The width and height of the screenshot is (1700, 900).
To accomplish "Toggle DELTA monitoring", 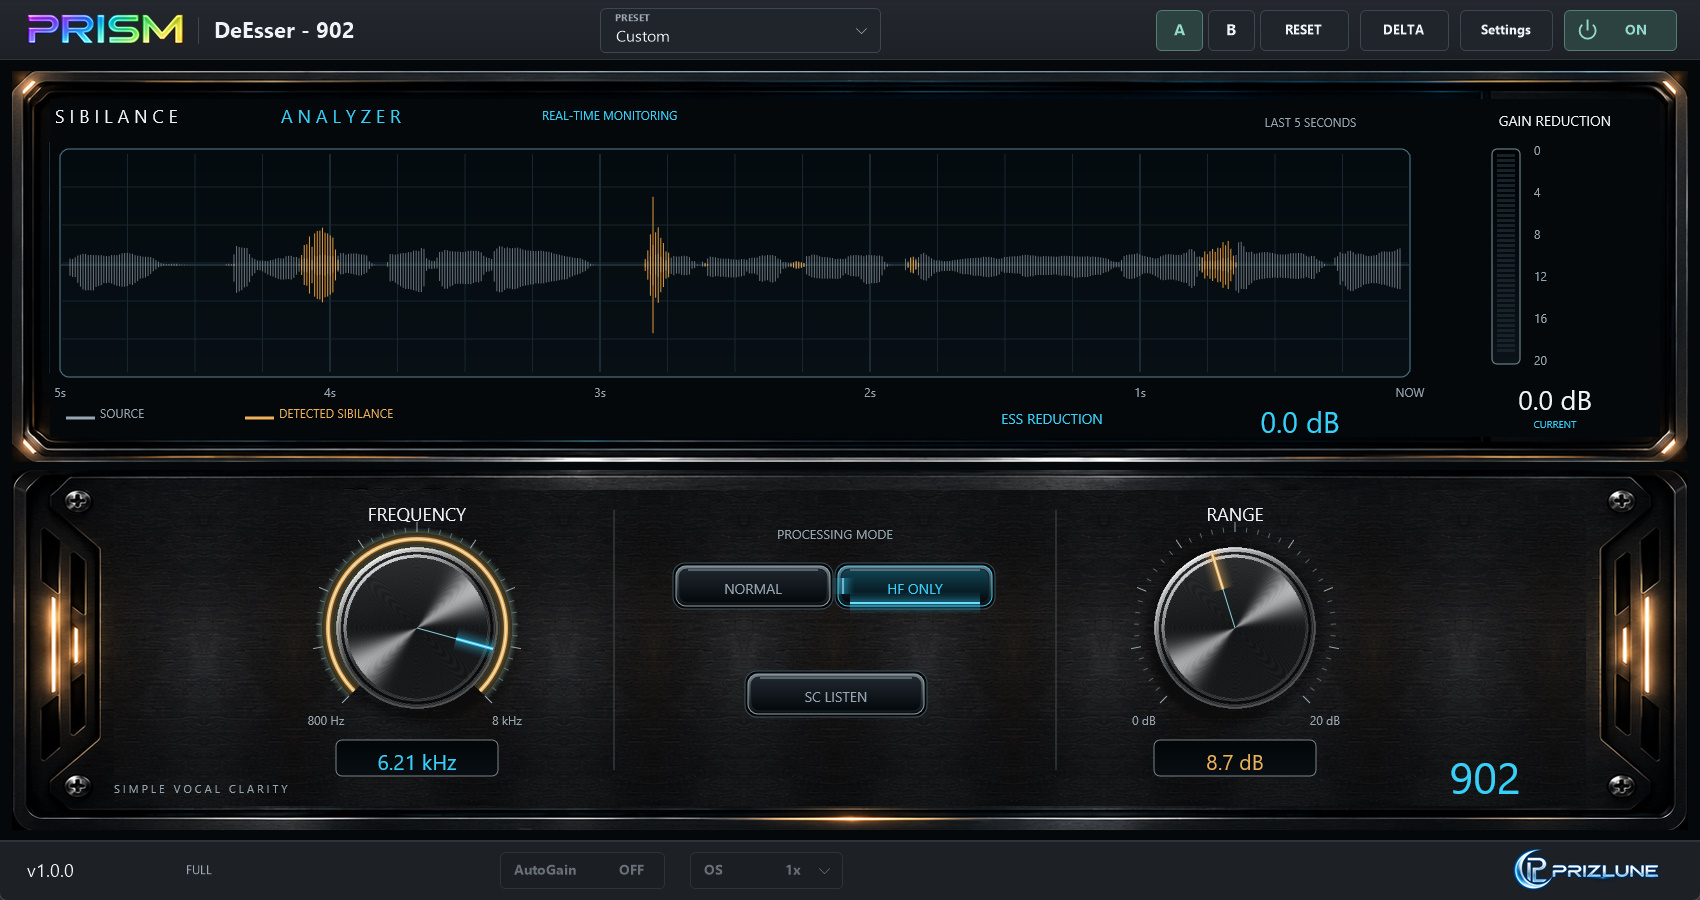I will [1404, 30].
